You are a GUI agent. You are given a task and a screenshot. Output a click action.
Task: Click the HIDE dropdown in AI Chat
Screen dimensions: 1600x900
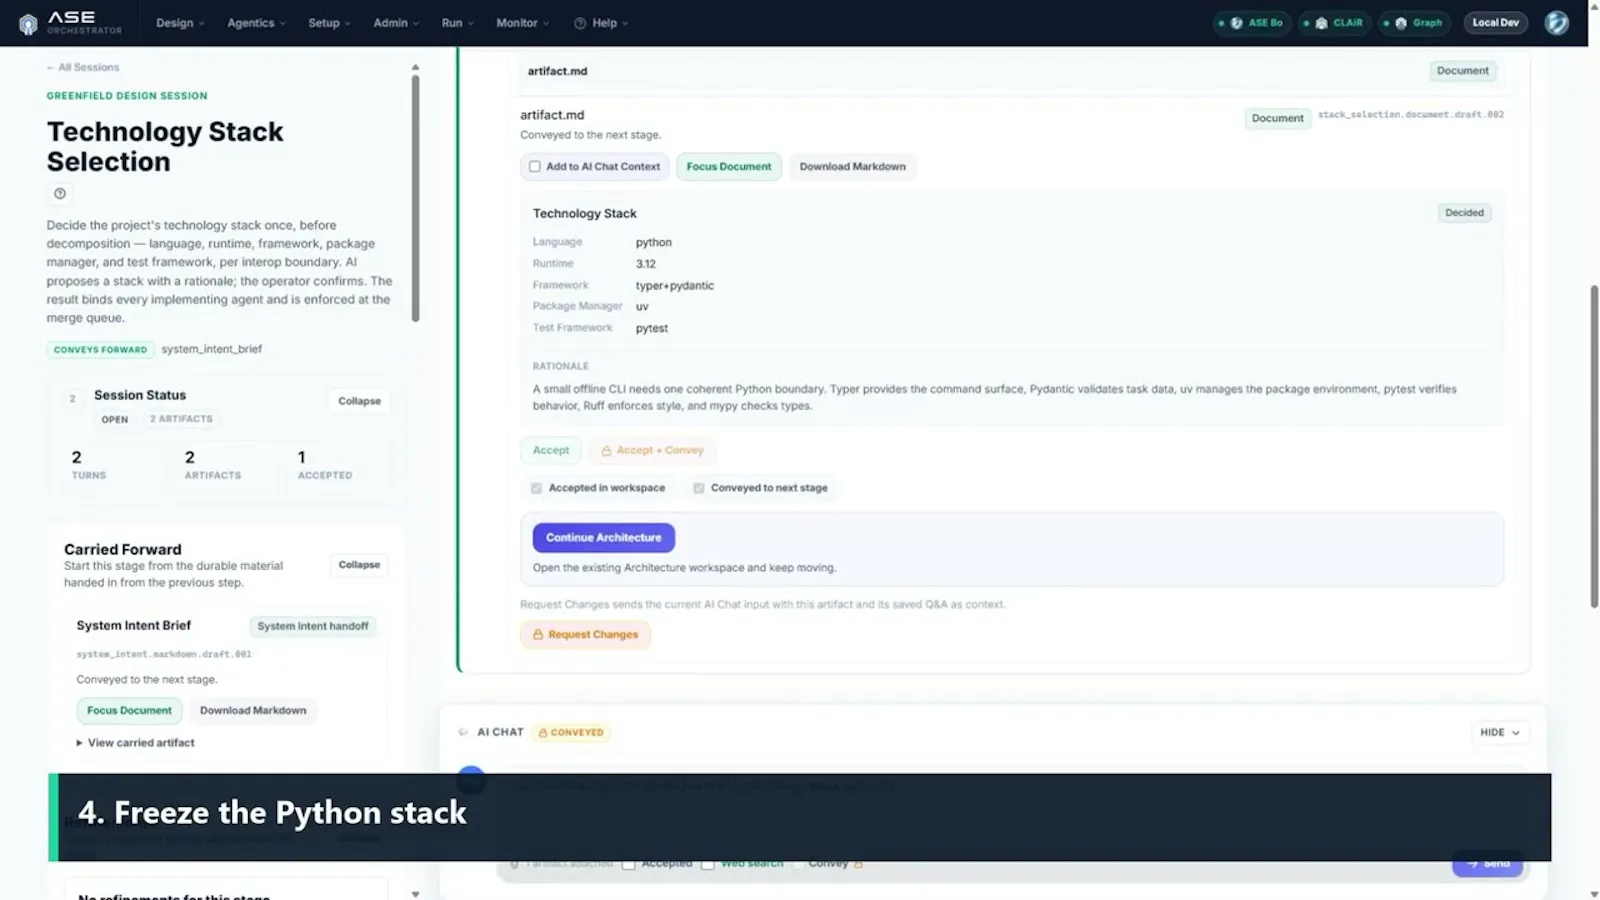click(x=1500, y=733)
